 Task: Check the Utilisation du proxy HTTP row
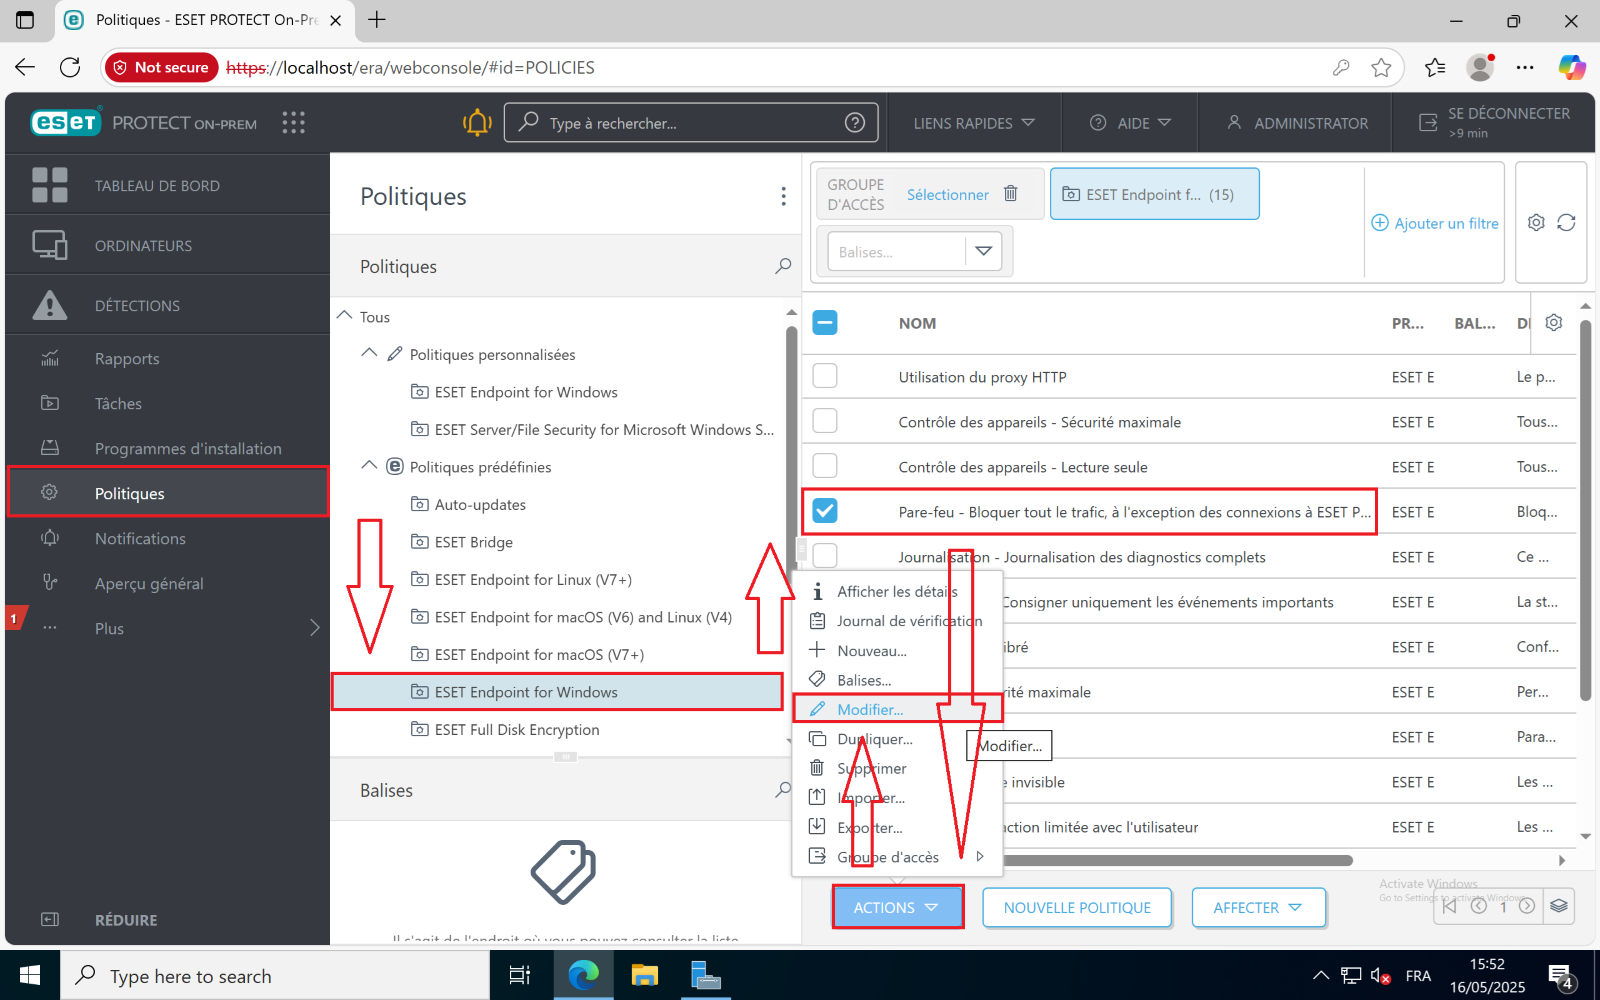pos(825,376)
